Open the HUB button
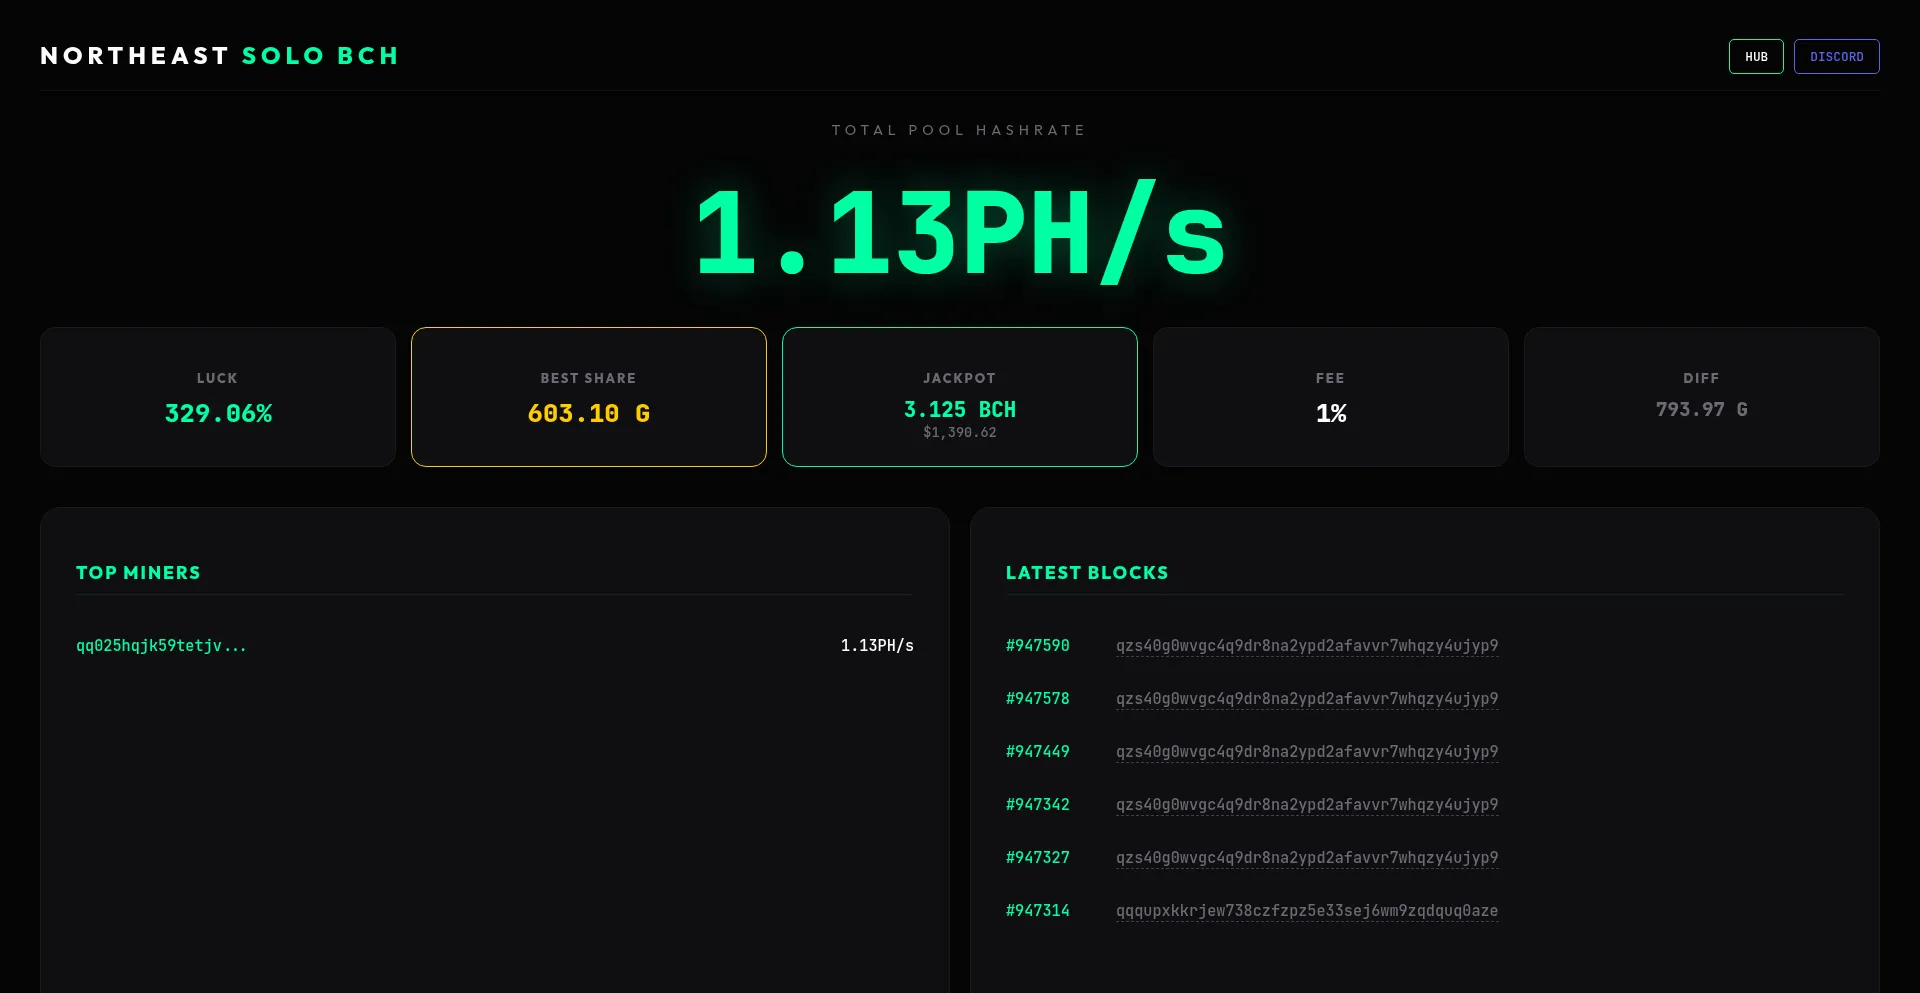 pyautogui.click(x=1756, y=57)
